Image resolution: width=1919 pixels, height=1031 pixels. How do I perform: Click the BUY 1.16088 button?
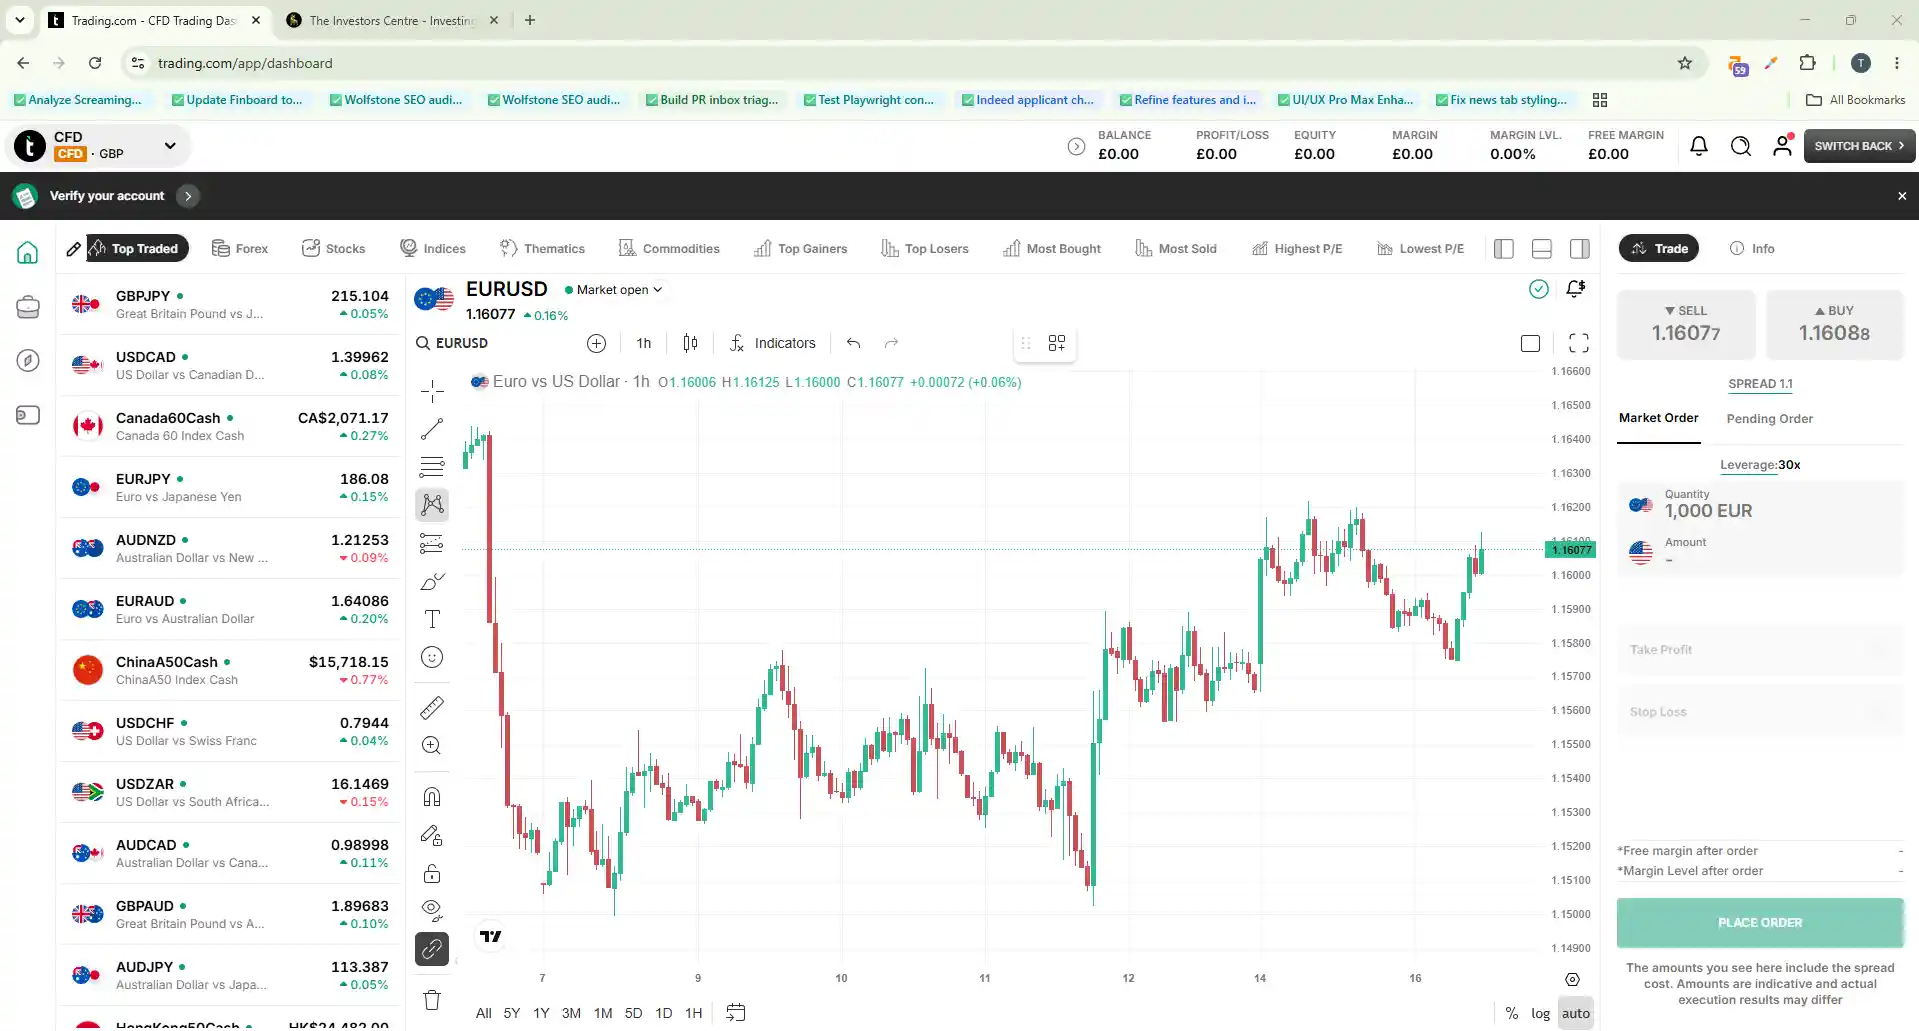point(1834,325)
